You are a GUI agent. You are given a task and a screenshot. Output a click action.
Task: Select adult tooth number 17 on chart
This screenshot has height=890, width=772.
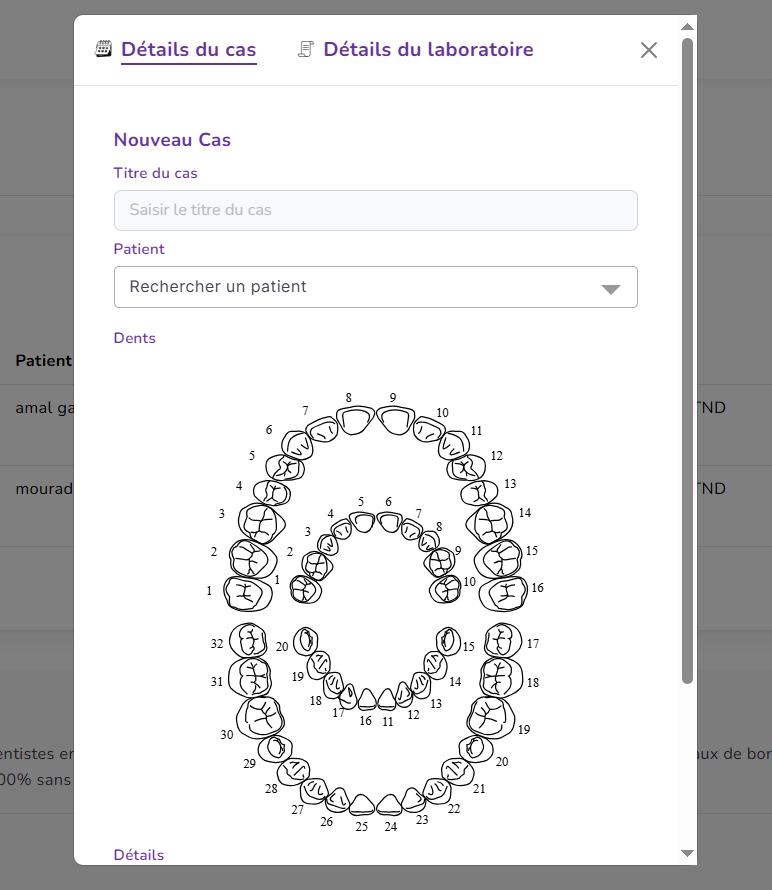coord(503,639)
